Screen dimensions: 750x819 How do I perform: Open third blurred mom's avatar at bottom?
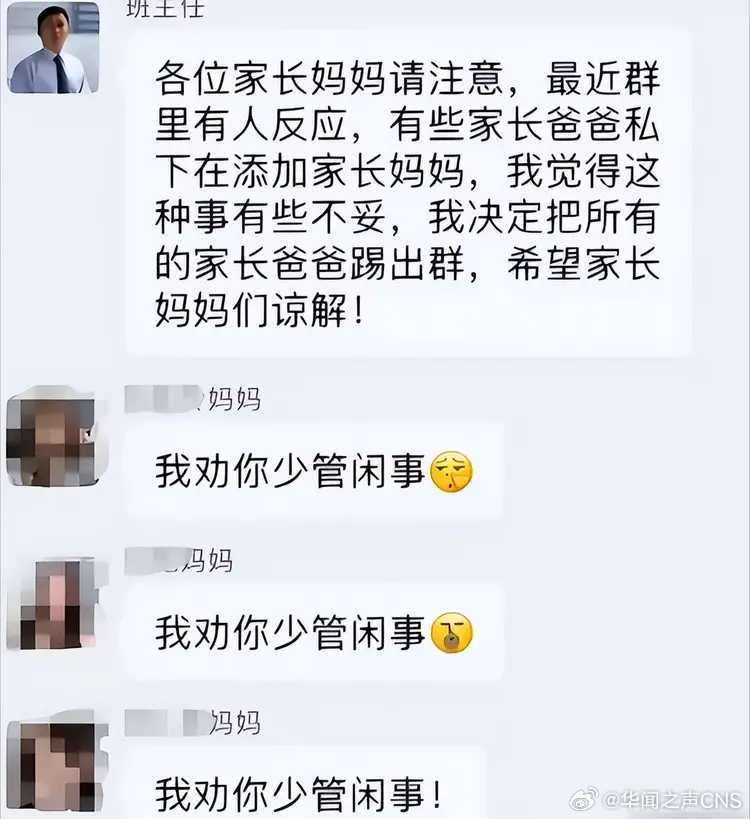pyautogui.click(x=53, y=765)
